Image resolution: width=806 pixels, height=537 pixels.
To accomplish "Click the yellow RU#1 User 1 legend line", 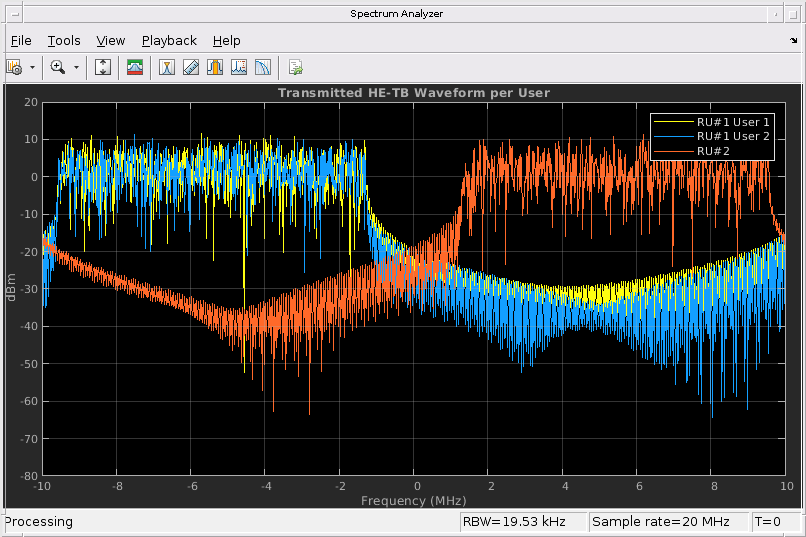I will 672,122.
